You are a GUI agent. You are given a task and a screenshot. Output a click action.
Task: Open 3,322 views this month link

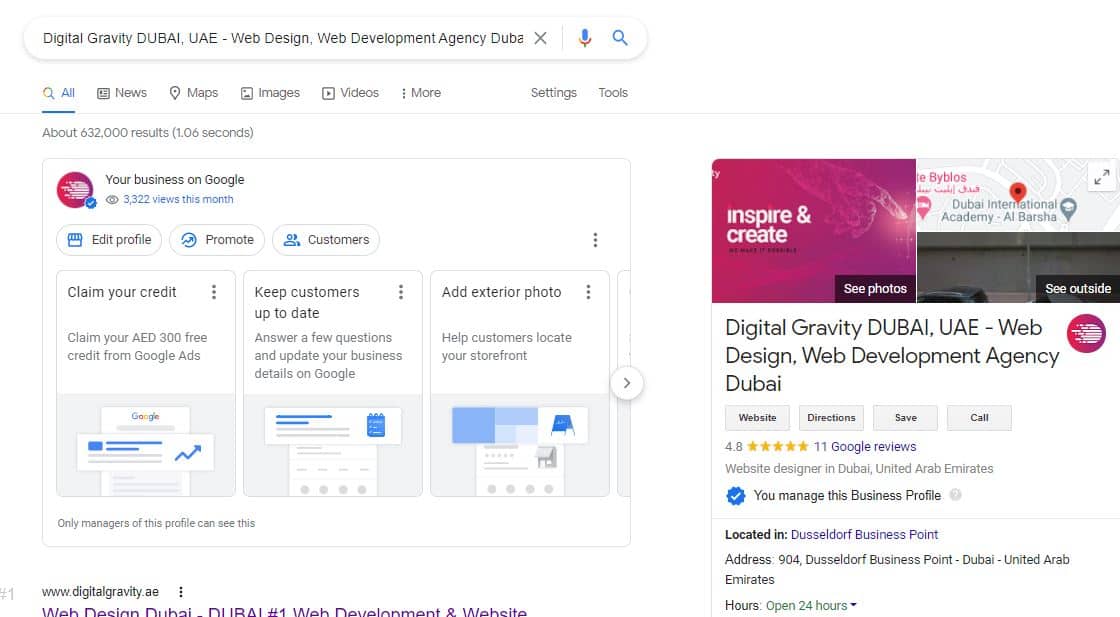[178, 199]
